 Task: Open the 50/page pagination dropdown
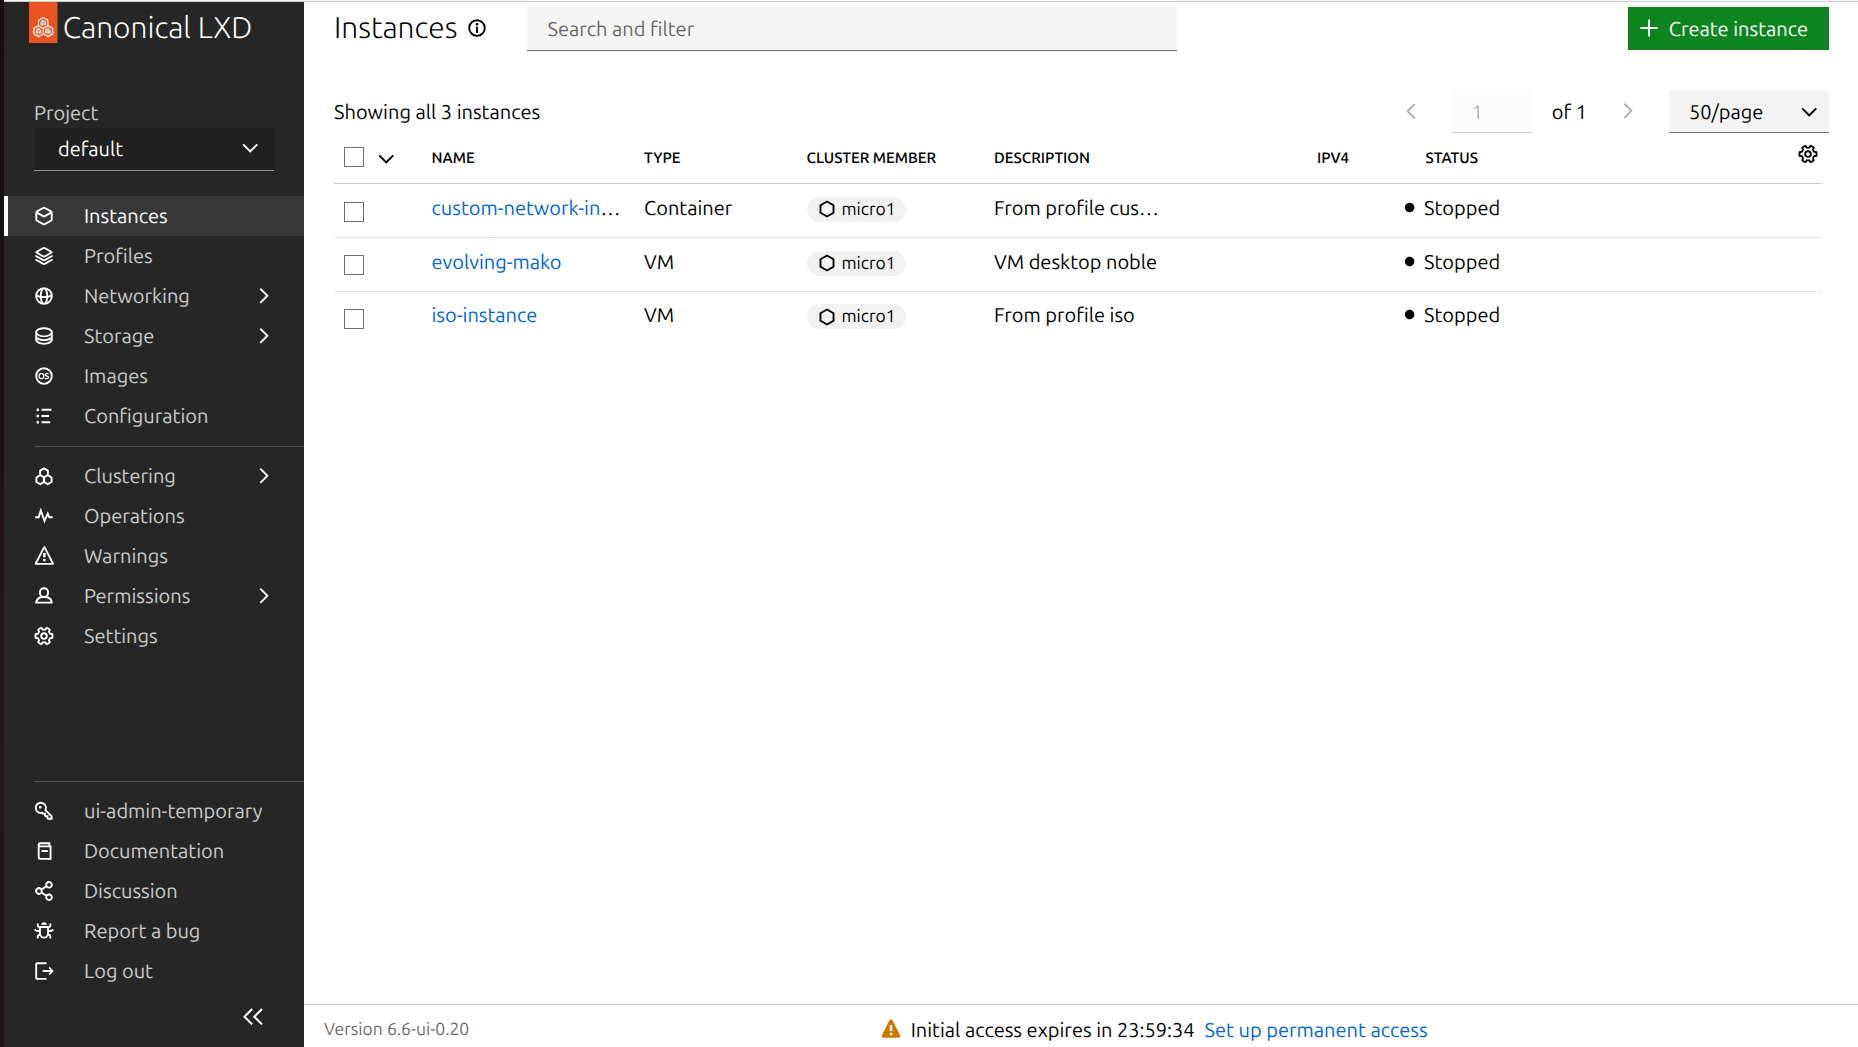[1748, 112]
